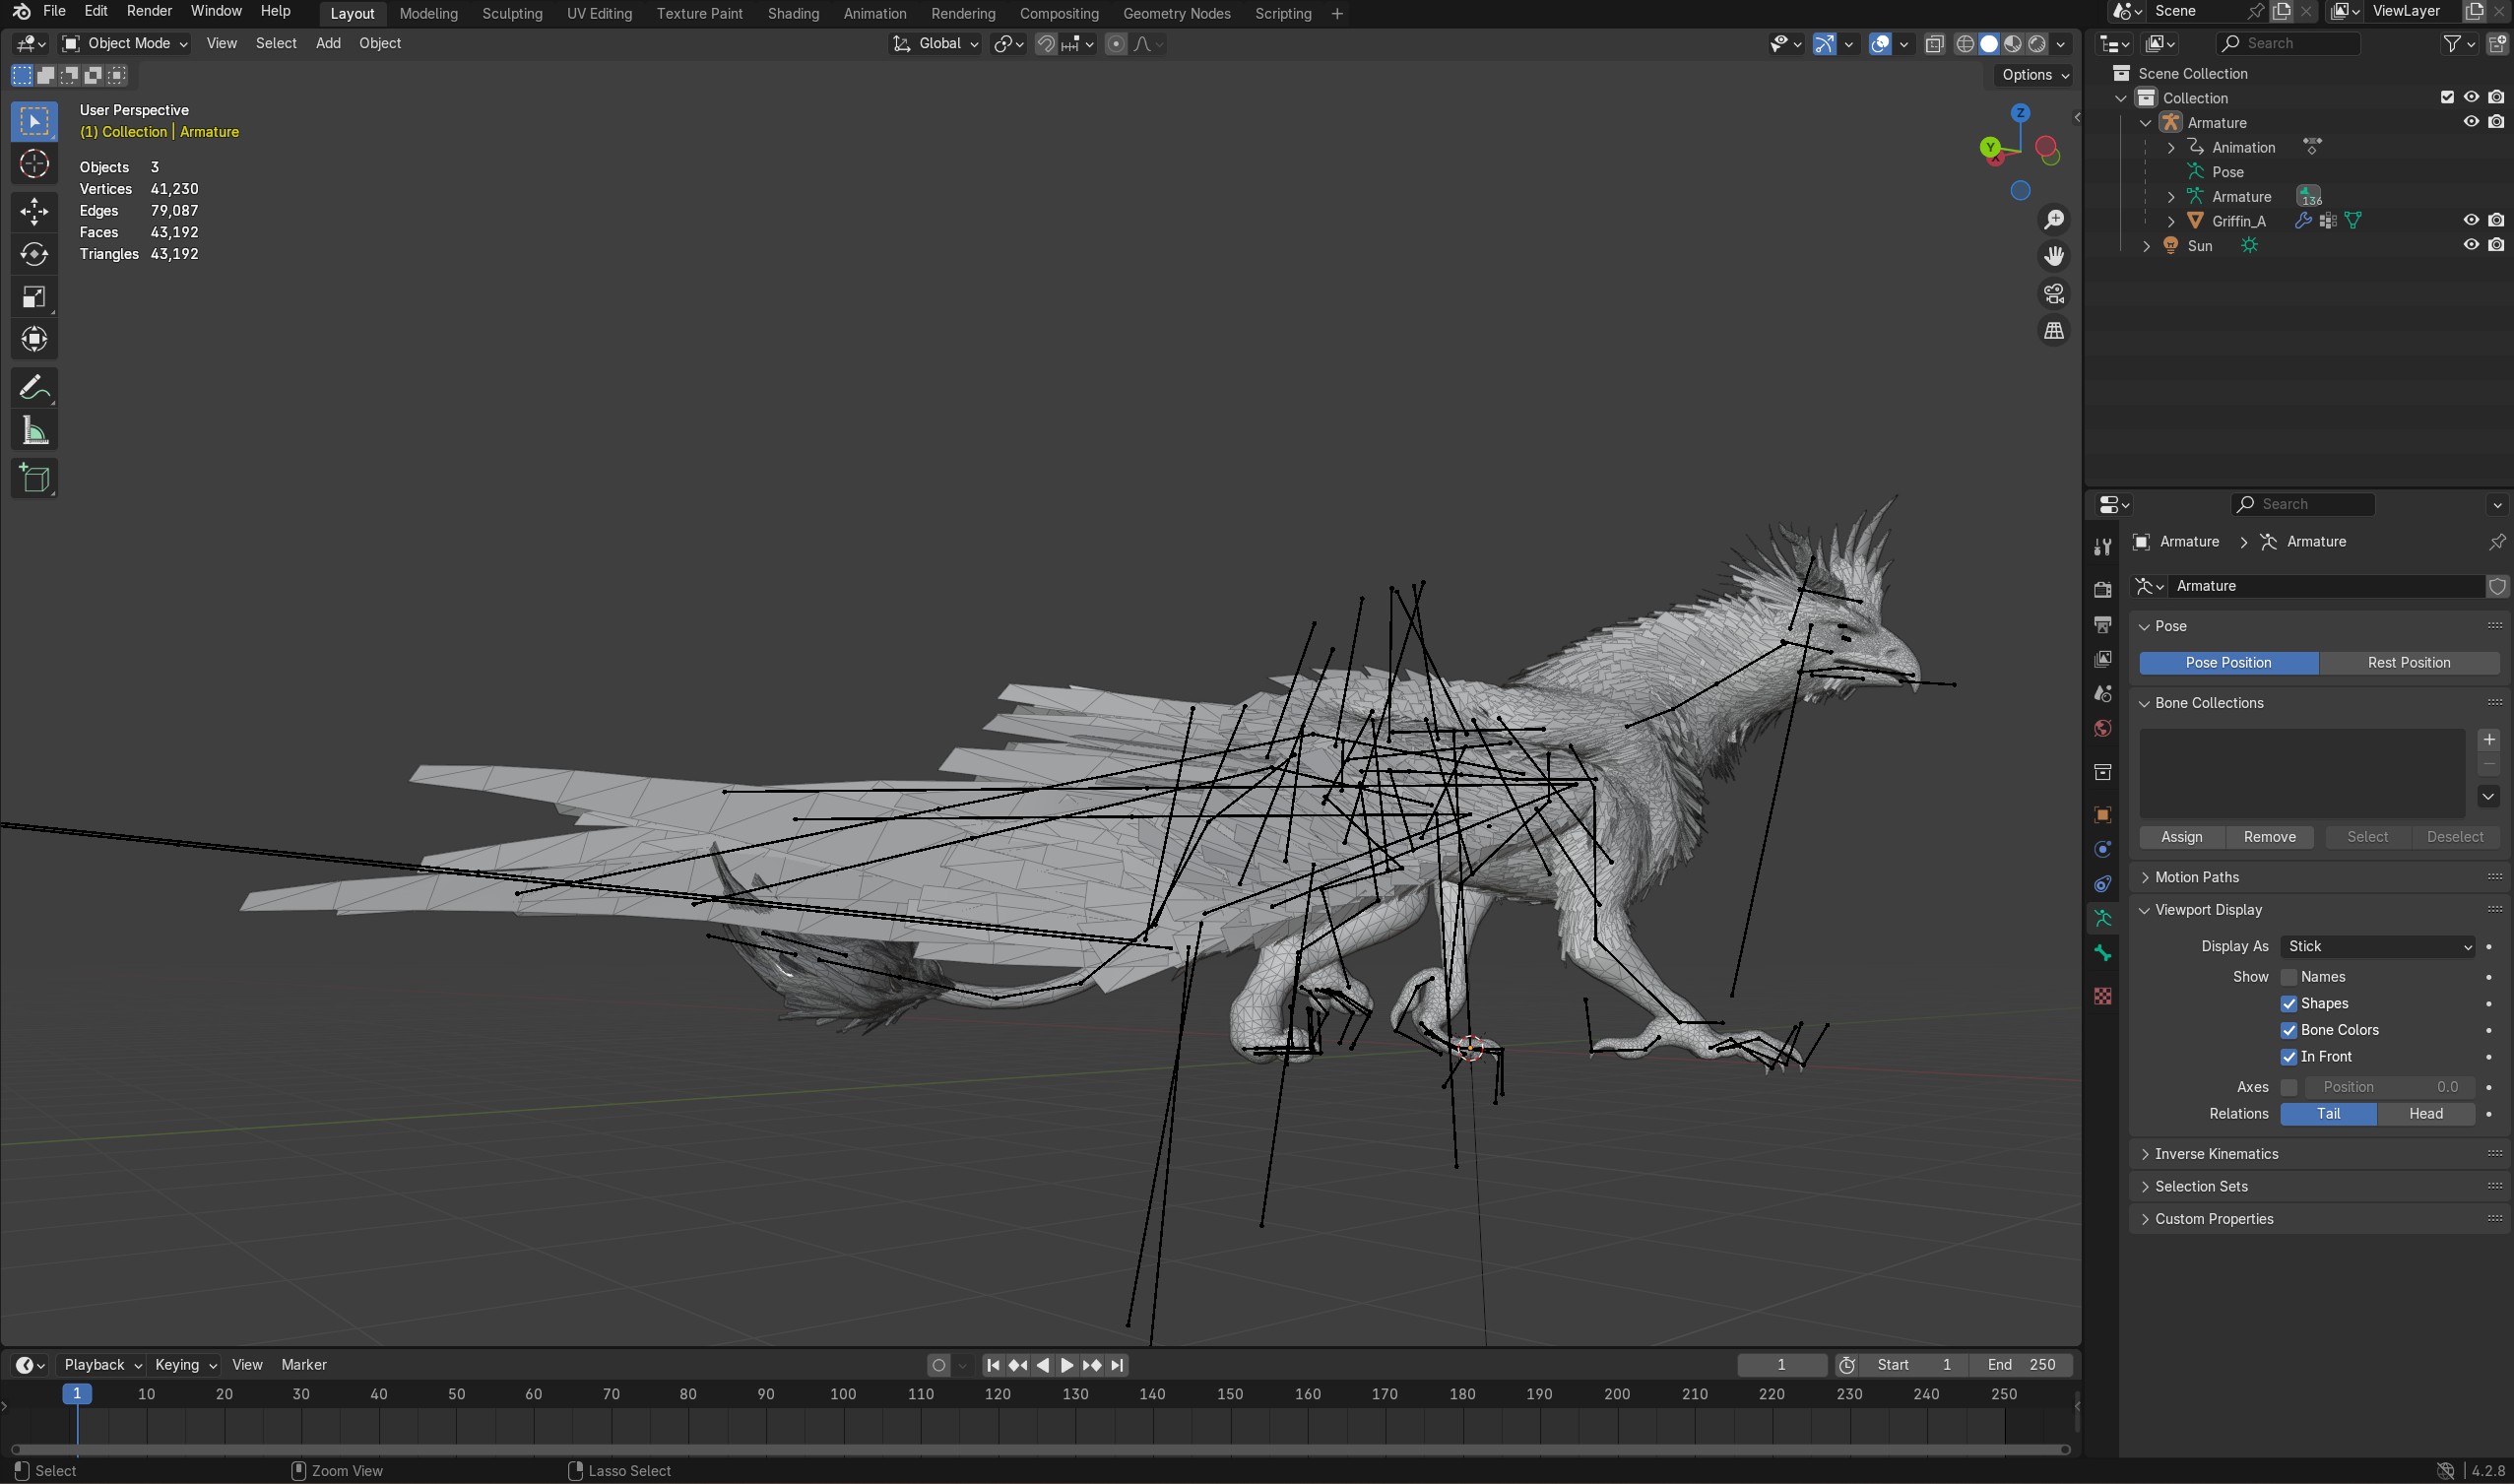This screenshot has height=1484, width=2514.
Task: Open the Render menu
Action: (149, 11)
